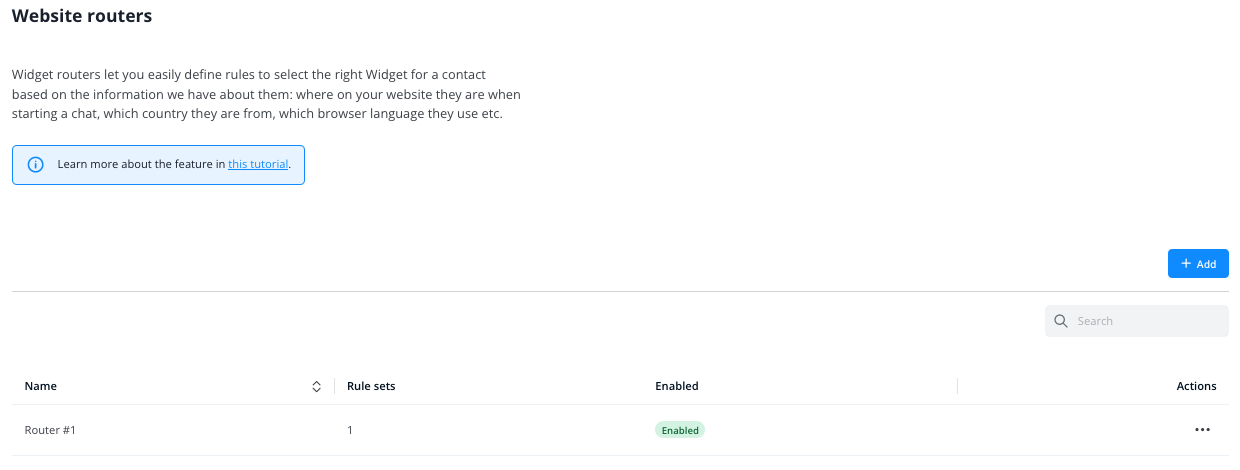The height and width of the screenshot is (470, 1240).
Task: Focus the Search input field
Action: (1137, 321)
